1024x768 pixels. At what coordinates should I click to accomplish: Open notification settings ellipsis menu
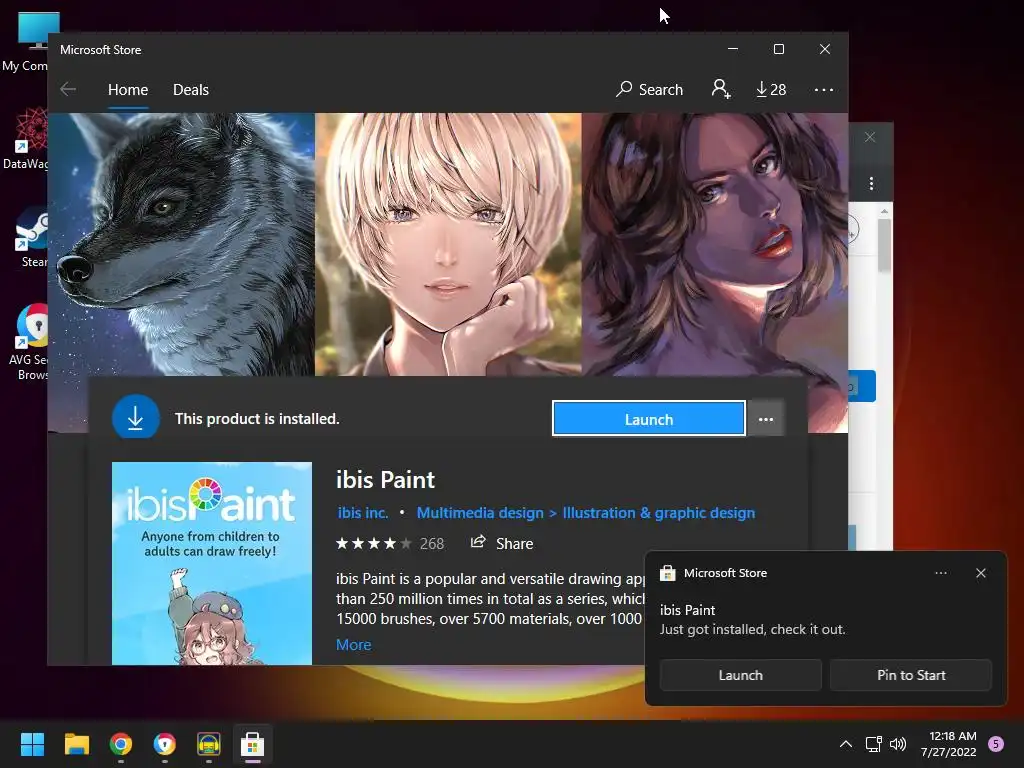pos(941,573)
